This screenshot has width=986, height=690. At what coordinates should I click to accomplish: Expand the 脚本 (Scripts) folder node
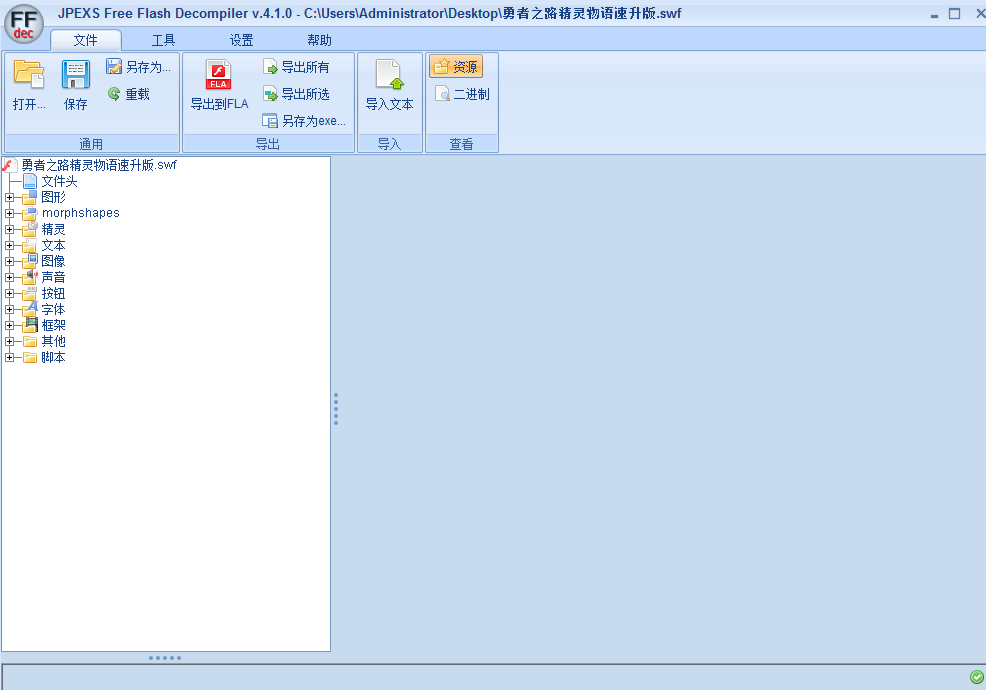coord(10,358)
